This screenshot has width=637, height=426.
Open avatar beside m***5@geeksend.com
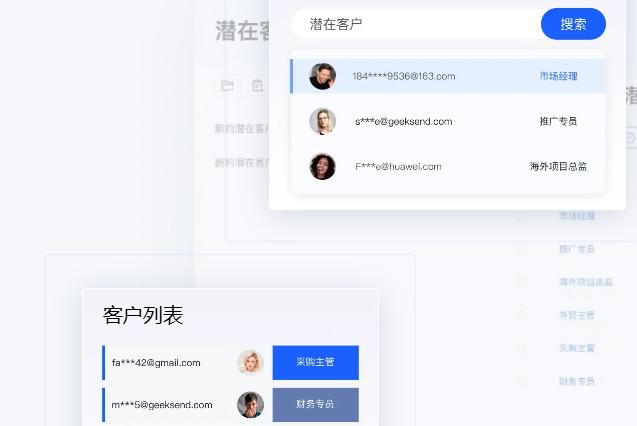click(x=250, y=404)
